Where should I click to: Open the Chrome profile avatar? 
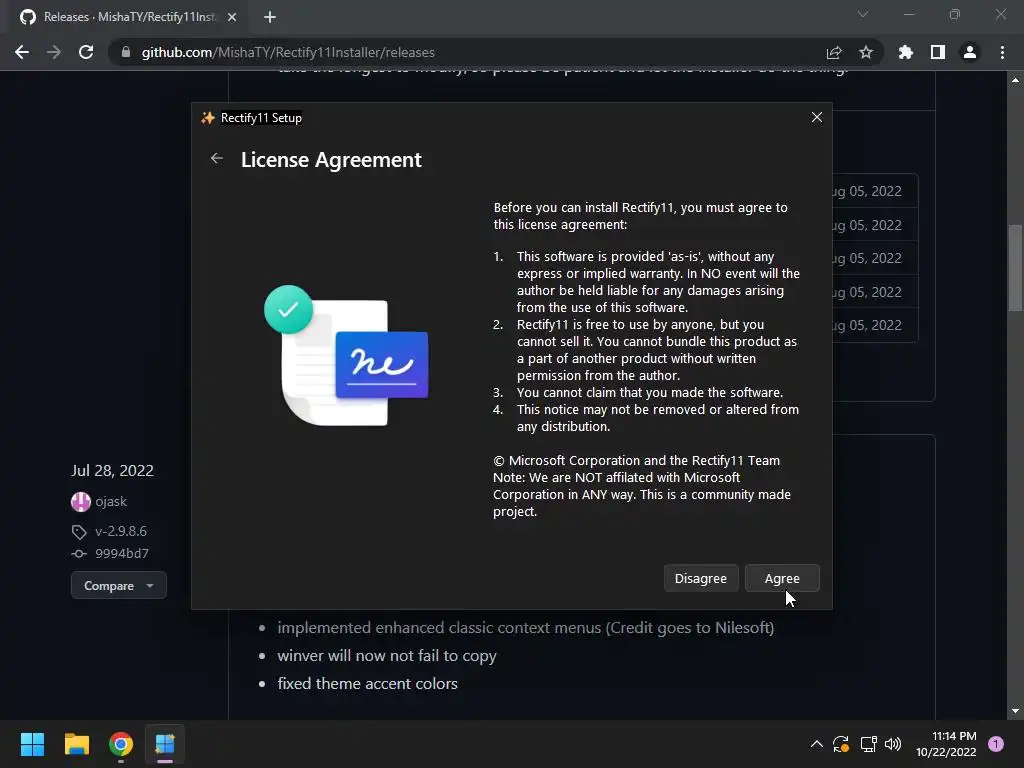click(x=970, y=52)
